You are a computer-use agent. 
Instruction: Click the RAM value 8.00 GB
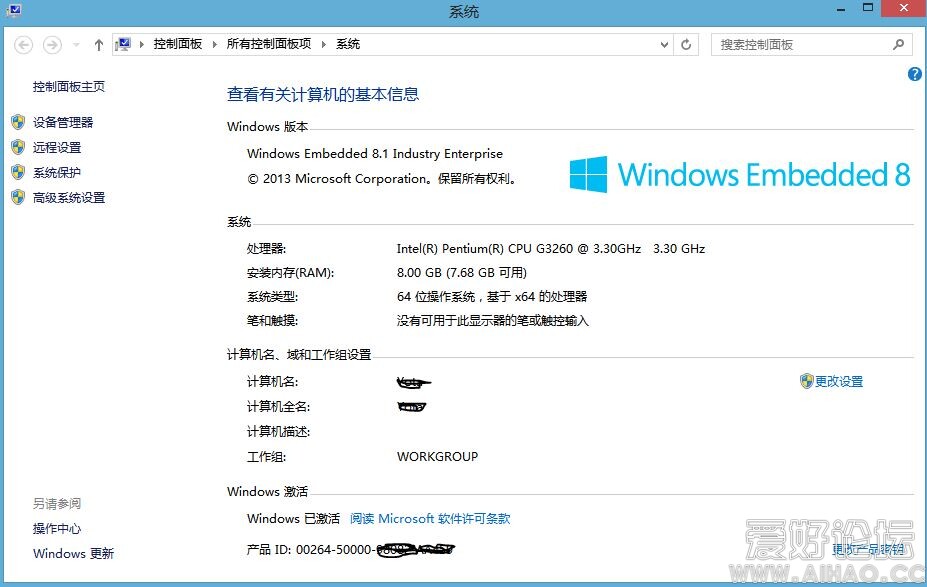coord(419,273)
